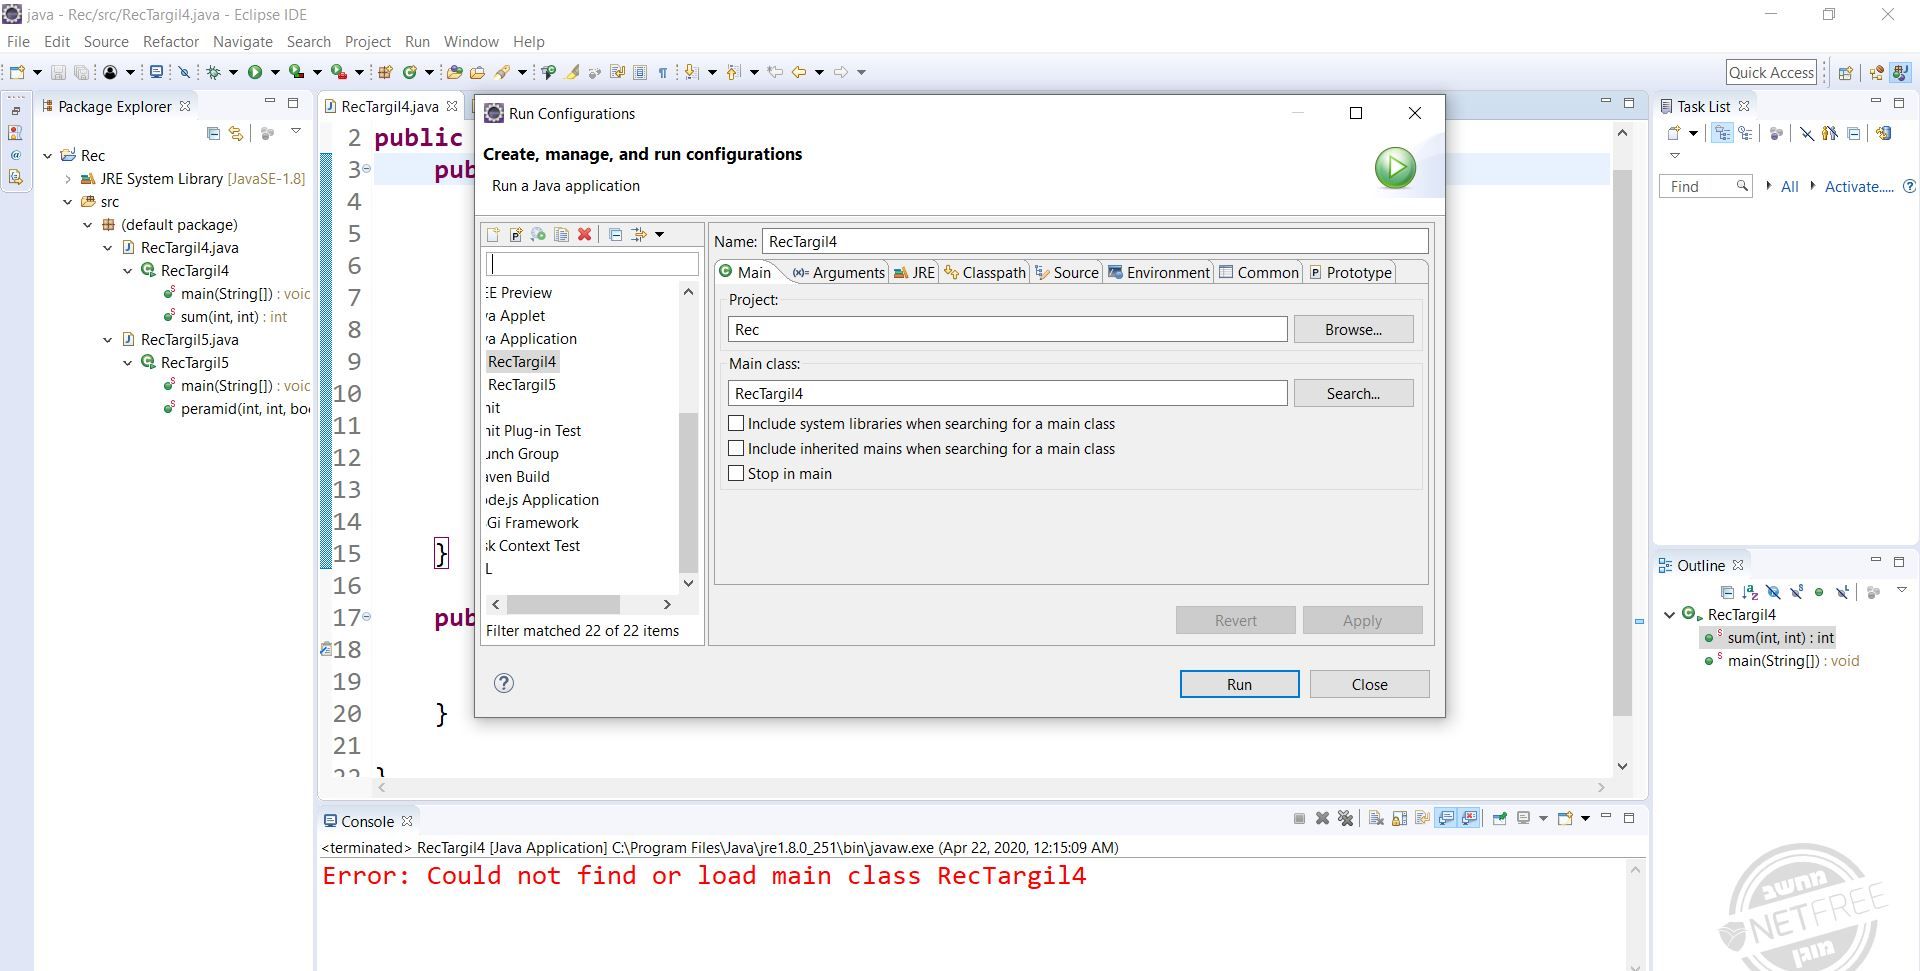Click the Save icon in the main toolbar
Screen dimensions: 1920x971
coord(58,72)
